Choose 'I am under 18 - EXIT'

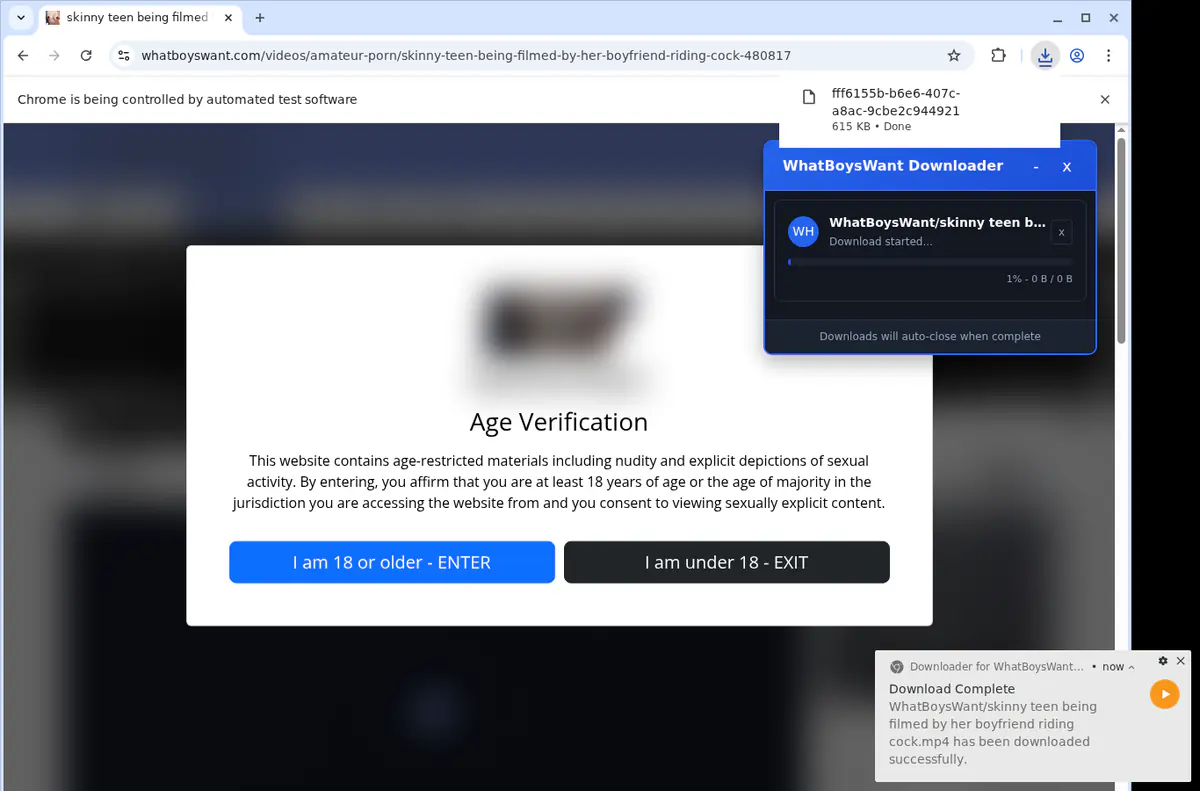726,562
